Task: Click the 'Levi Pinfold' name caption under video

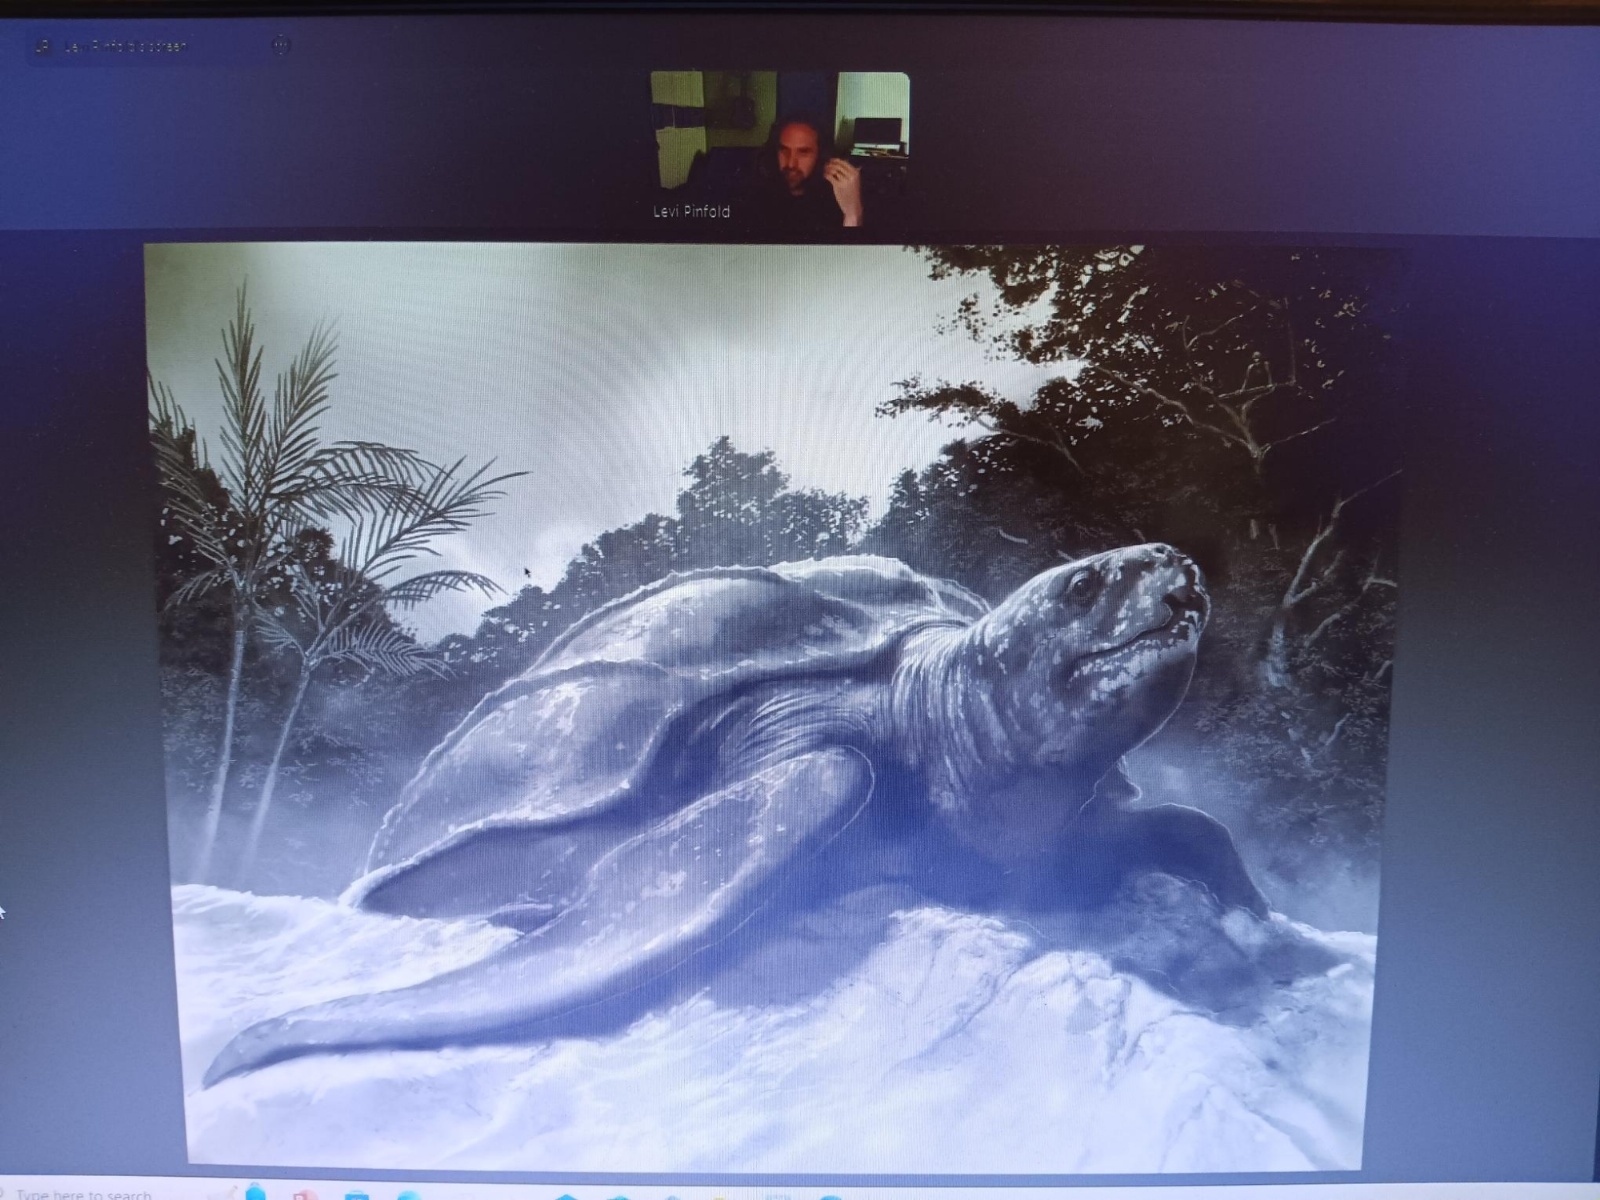Action: pos(691,212)
